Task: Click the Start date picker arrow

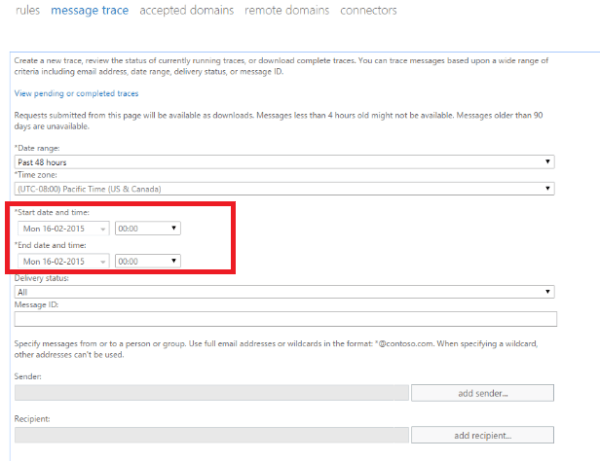Action: point(103,227)
